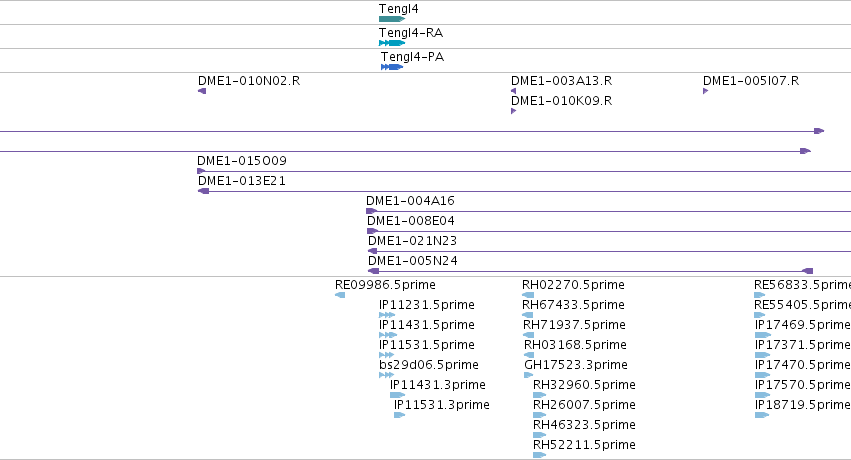
Task: Click the Tengl4 gene glyph
Action: (392, 19)
